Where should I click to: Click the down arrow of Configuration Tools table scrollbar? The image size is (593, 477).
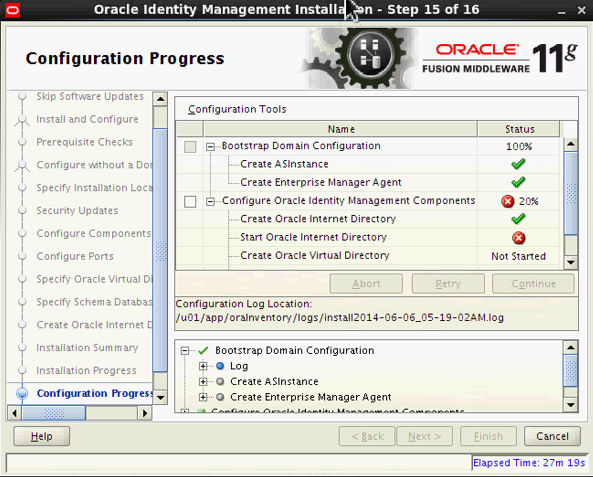(571, 262)
